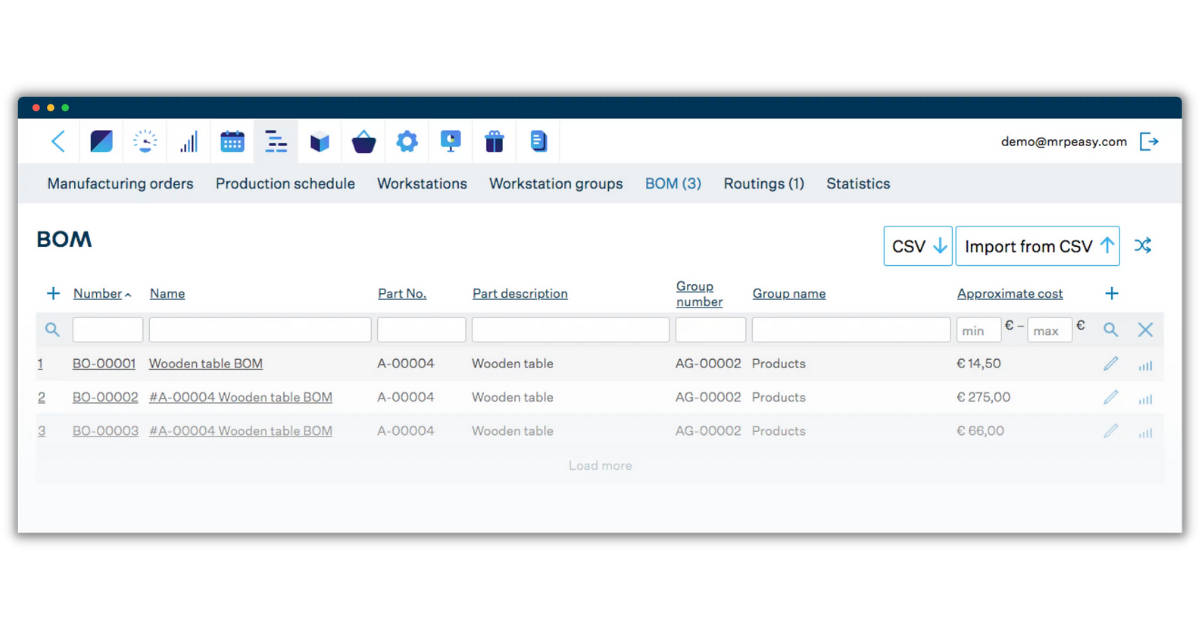1200x630 pixels.
Task: Click the Import from CSV button
Action: pos(1037,245)
